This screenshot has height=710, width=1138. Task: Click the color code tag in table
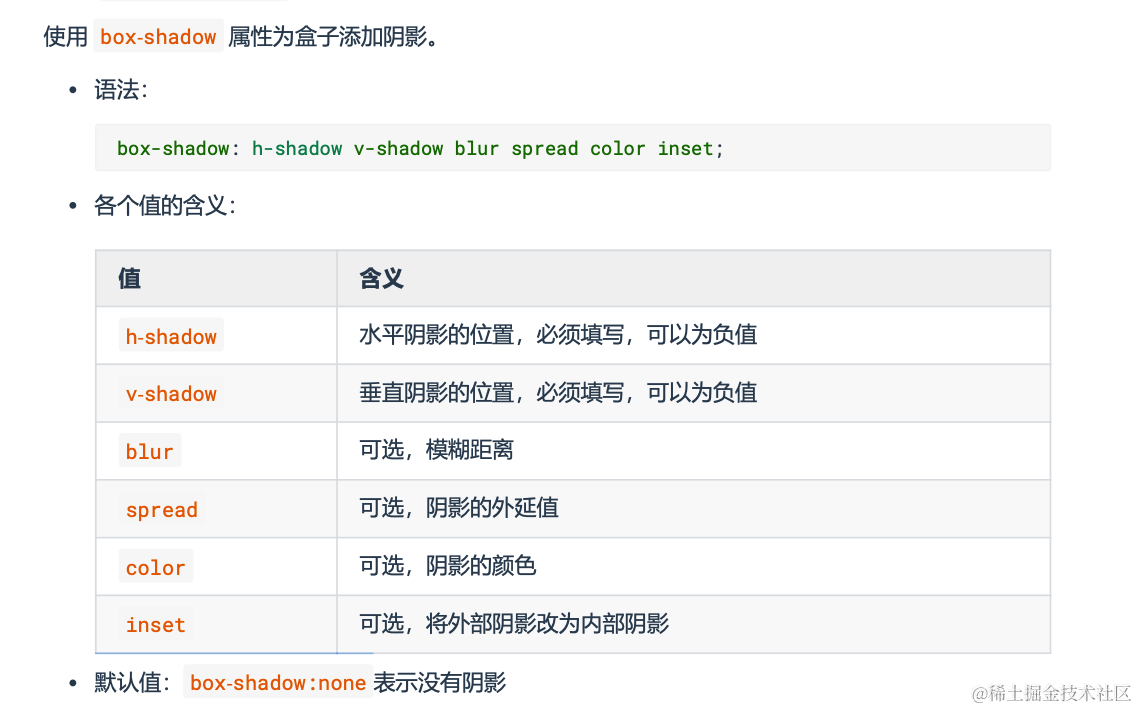[155, 568]
